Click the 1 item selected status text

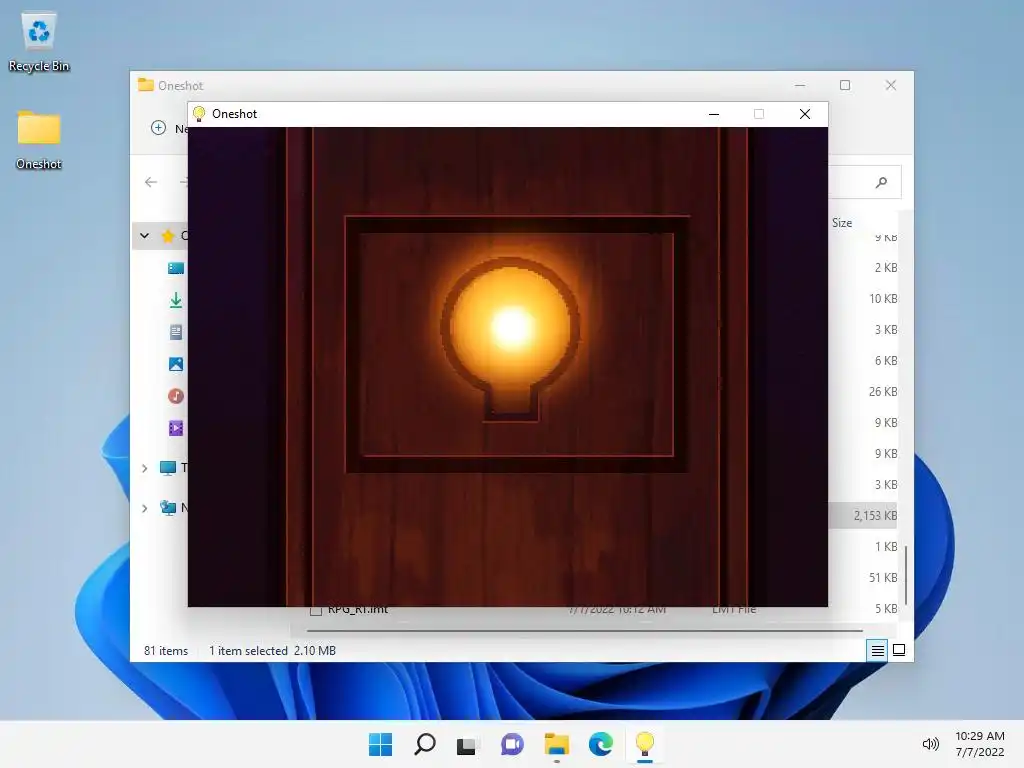coord(248,650)
